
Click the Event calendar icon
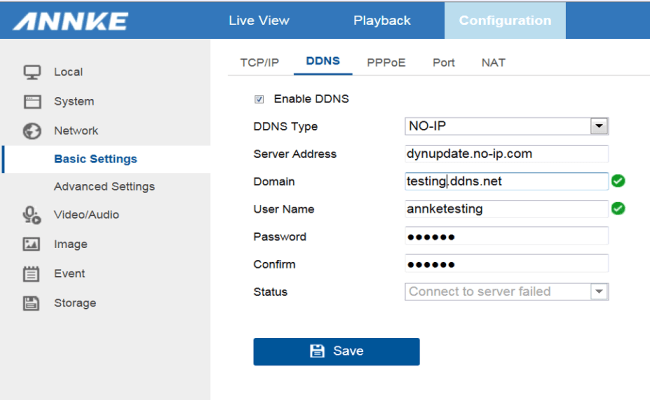32,273
